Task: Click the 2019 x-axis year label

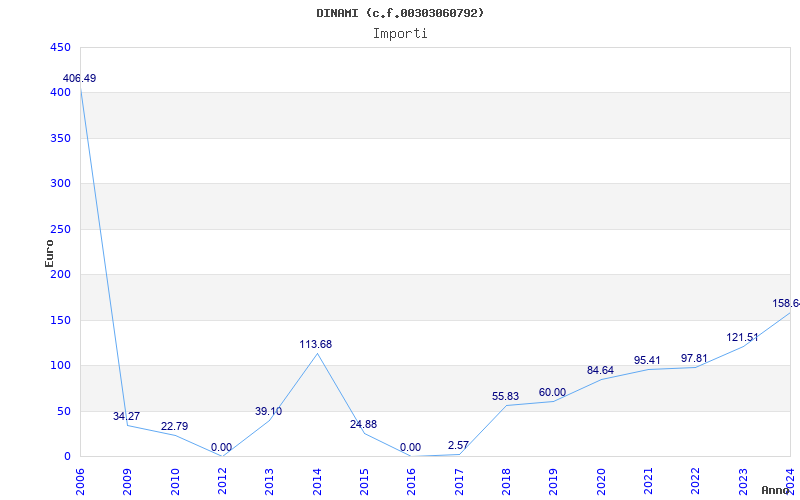Action: click(554, 482)
